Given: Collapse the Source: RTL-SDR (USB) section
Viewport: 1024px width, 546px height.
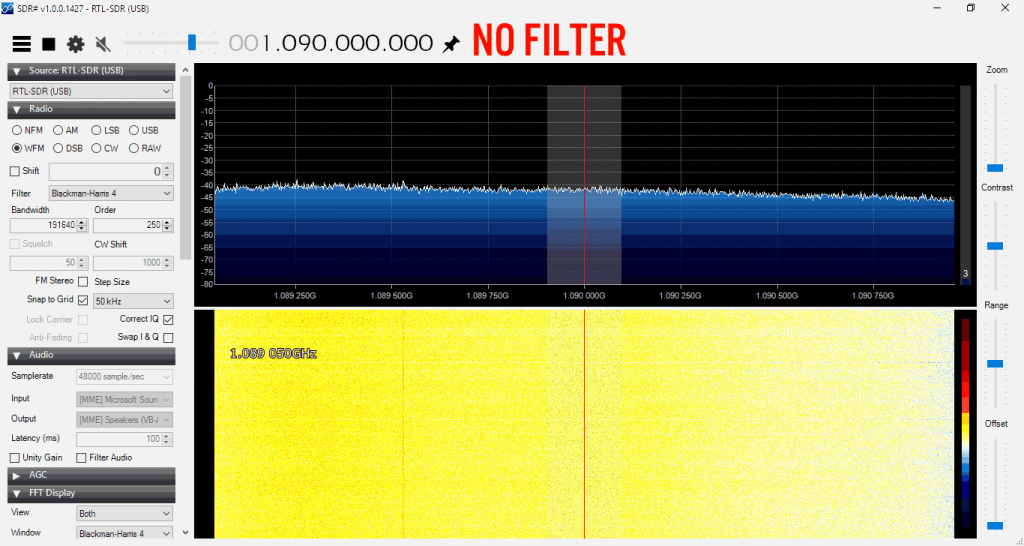Looking at the screenshot, I should pos(17,71).
